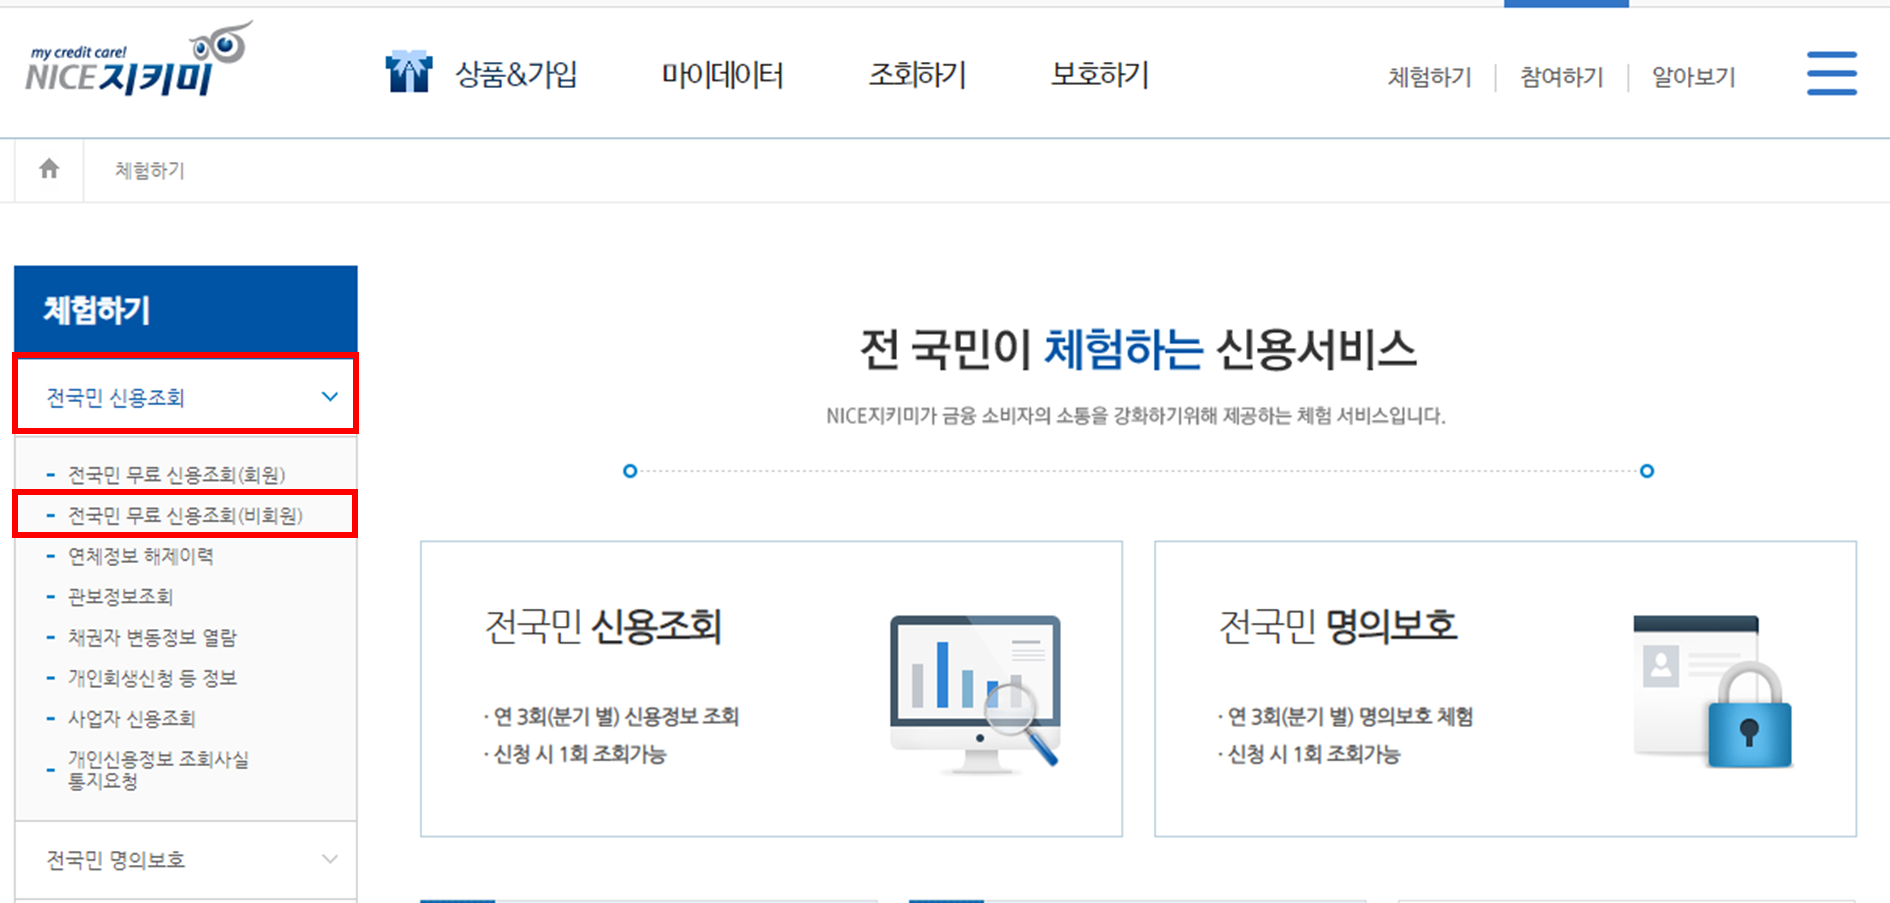The image size is (1890, 903).
Task: Select the 알아보기 top navigation link
Action: [x=1693, y=77]
